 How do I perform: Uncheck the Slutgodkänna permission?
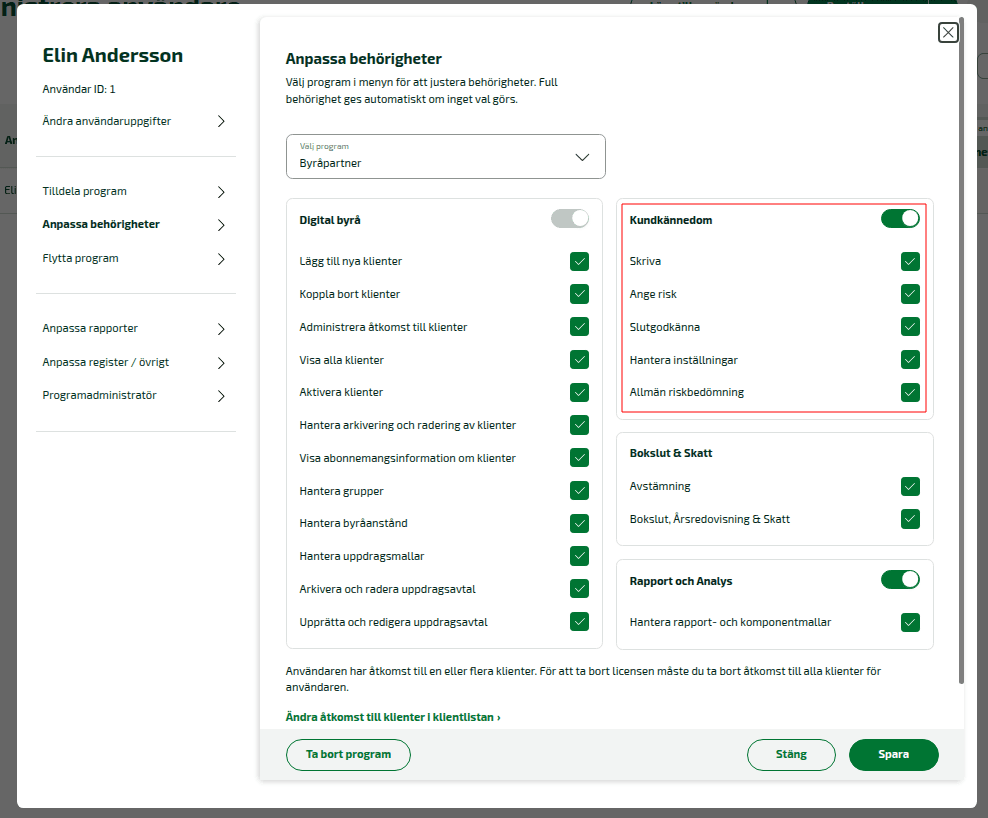[x=910, y=327]
